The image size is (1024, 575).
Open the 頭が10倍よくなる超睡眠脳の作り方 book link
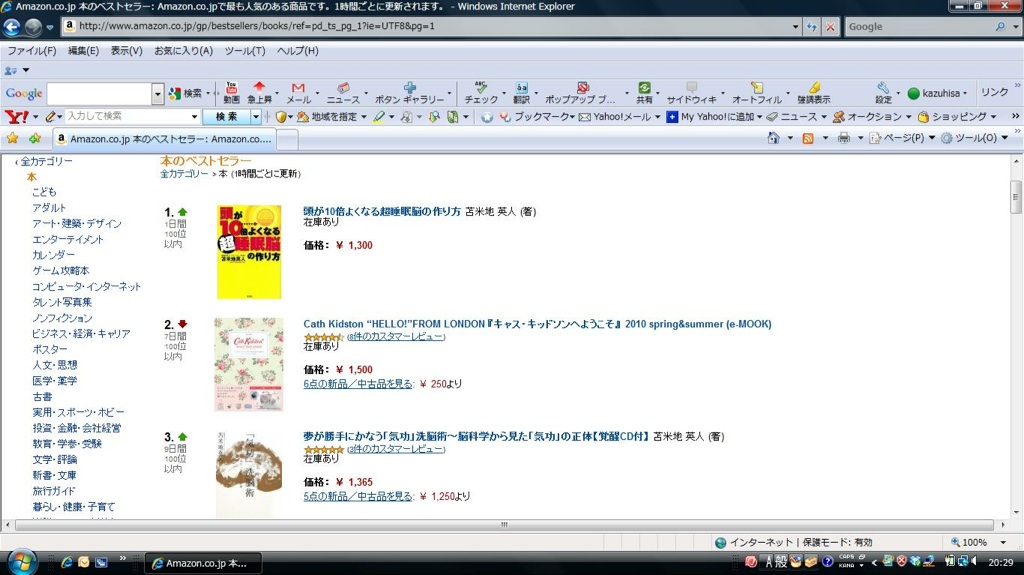tap(382, 211)
